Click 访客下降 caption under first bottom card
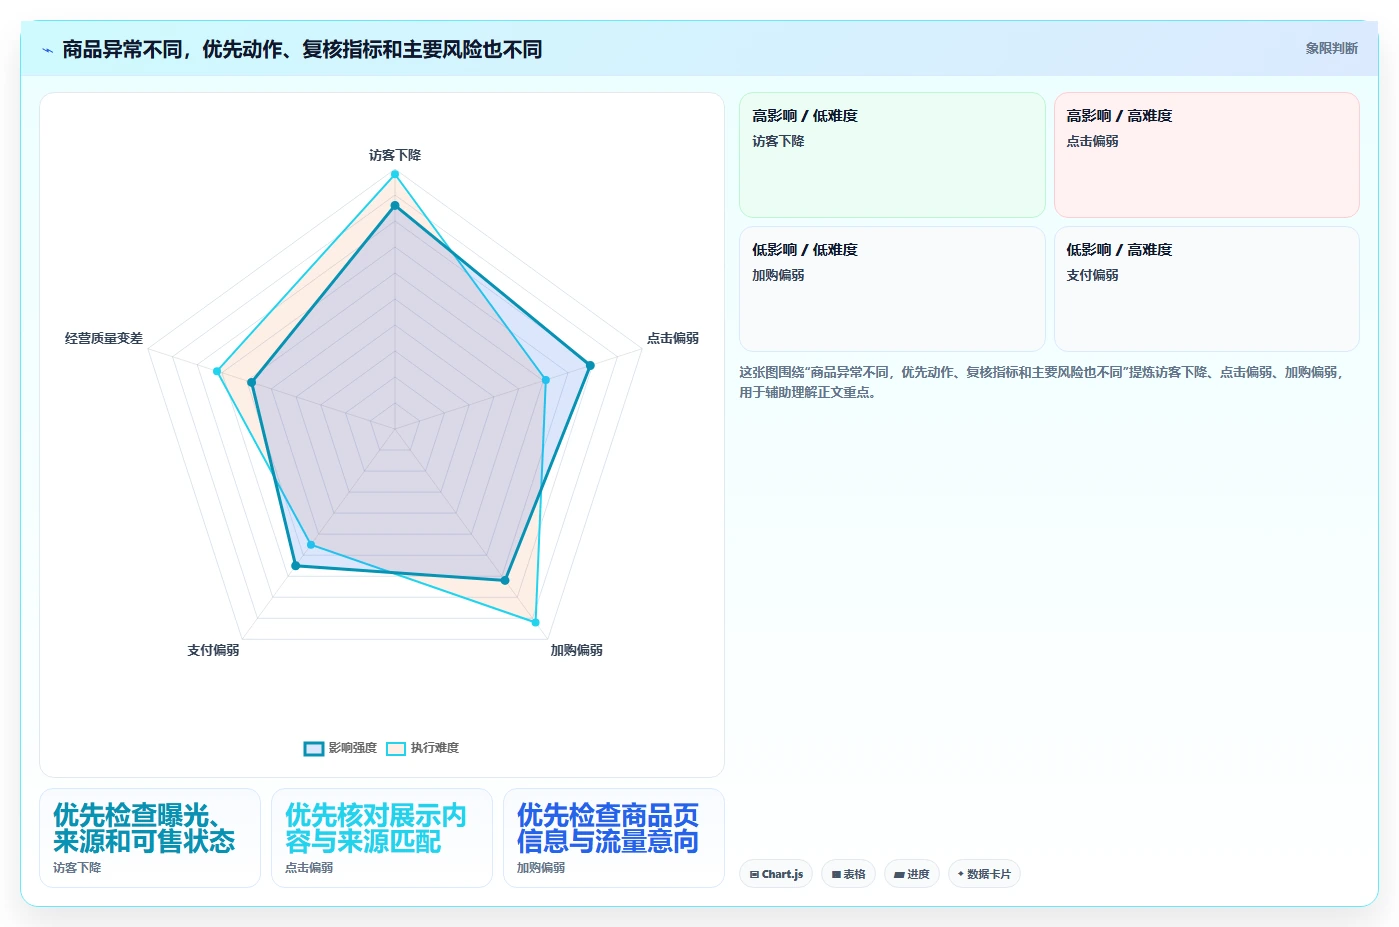 [x=77, y=868]
